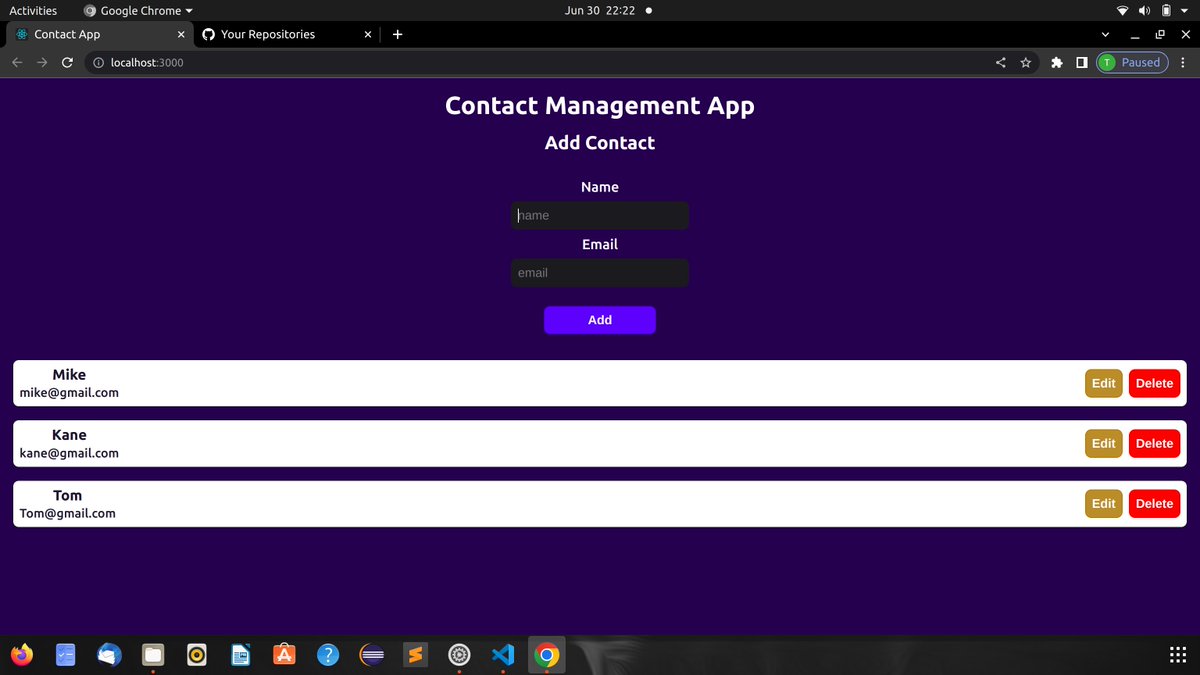This screenshot has width=1200, height=675.
Task: Go forward in browser history
Action: pos(42,62)
